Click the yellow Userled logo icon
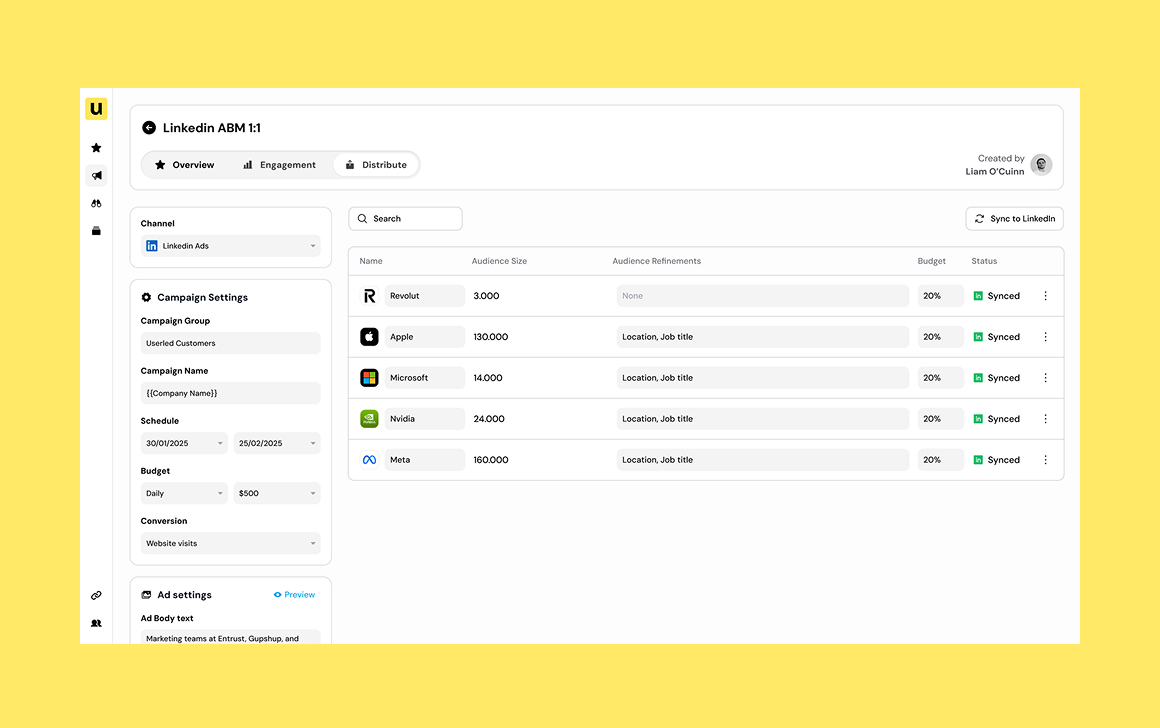 [x=96, y=109]
